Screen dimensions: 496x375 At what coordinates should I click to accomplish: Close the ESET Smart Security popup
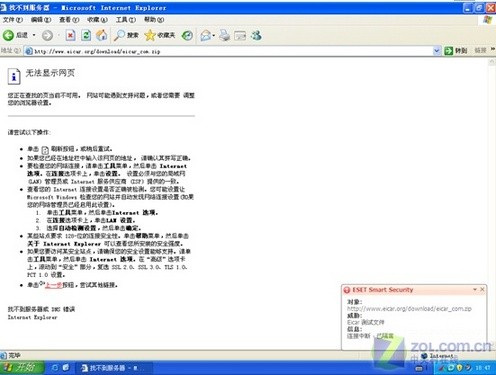(x=482, y=289)
